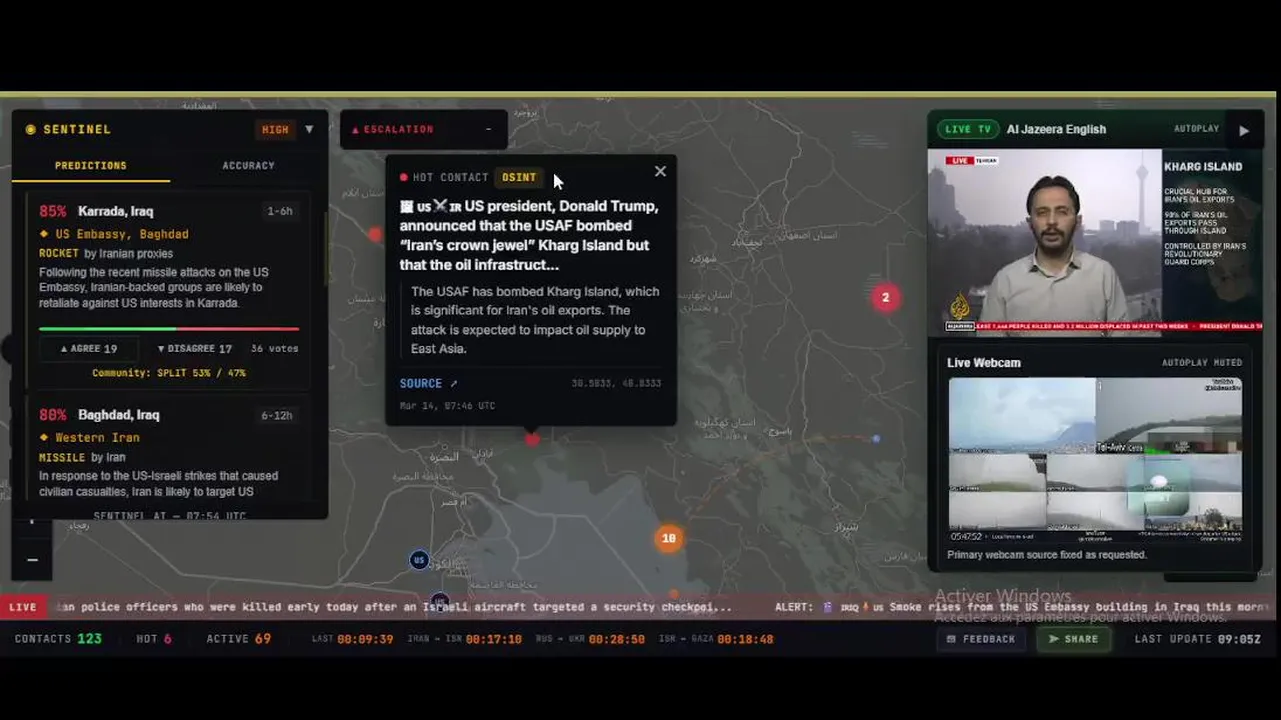The height and width of the screenshot is (720, 1281).
Task: Click the 85% probability on Karrada prediction
Action: pos(53,211)
